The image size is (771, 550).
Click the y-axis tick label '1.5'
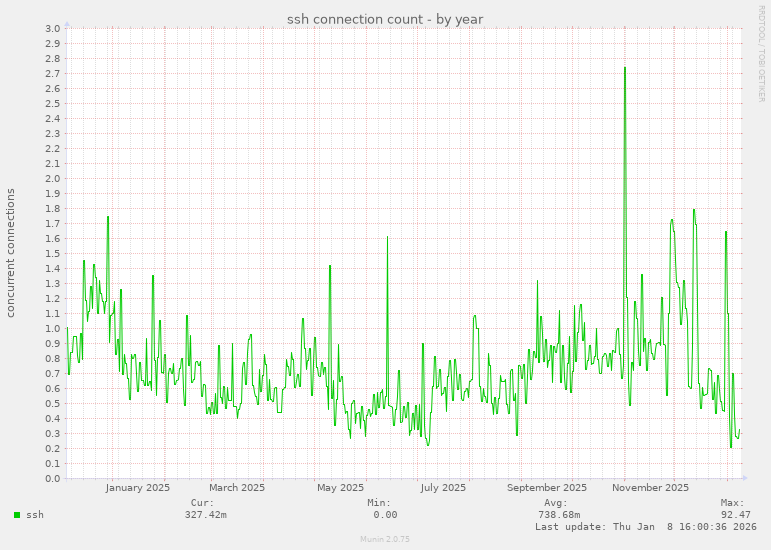(53, 254)
